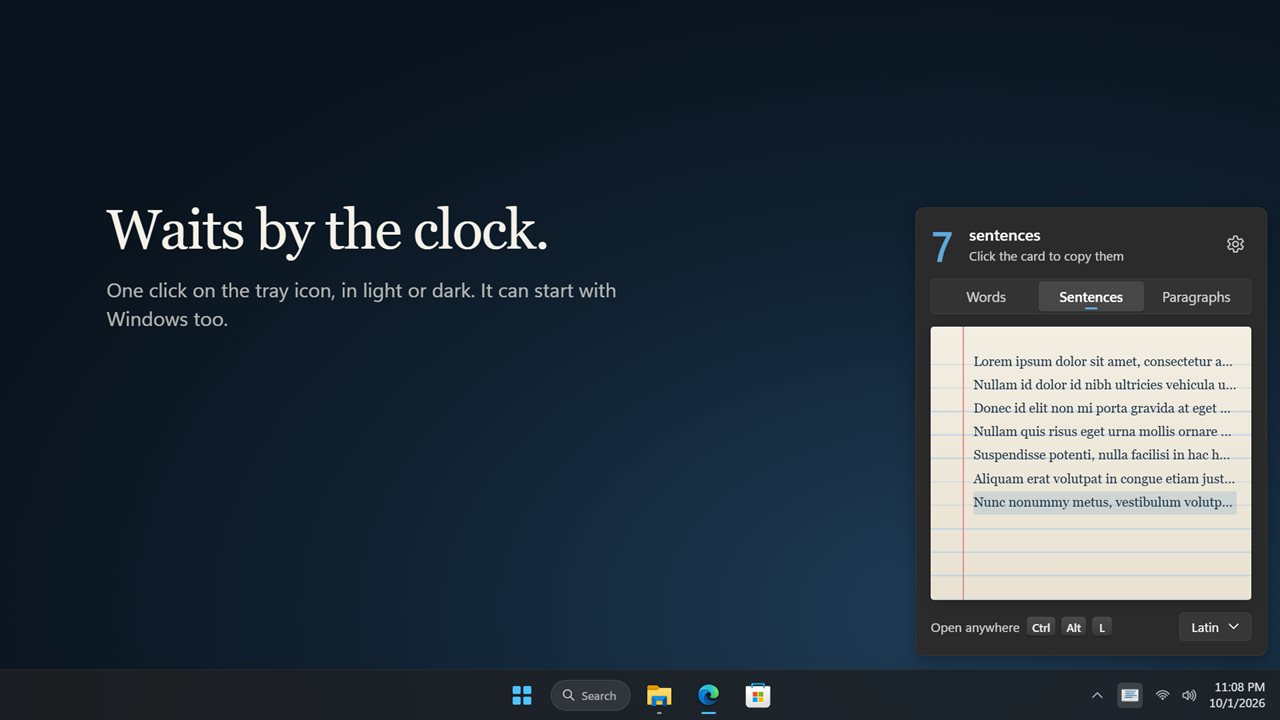This screenshot has width=1280, height=720.
Task: Click the volume speaker tray icon
Action: click(x=1189, y=695)
